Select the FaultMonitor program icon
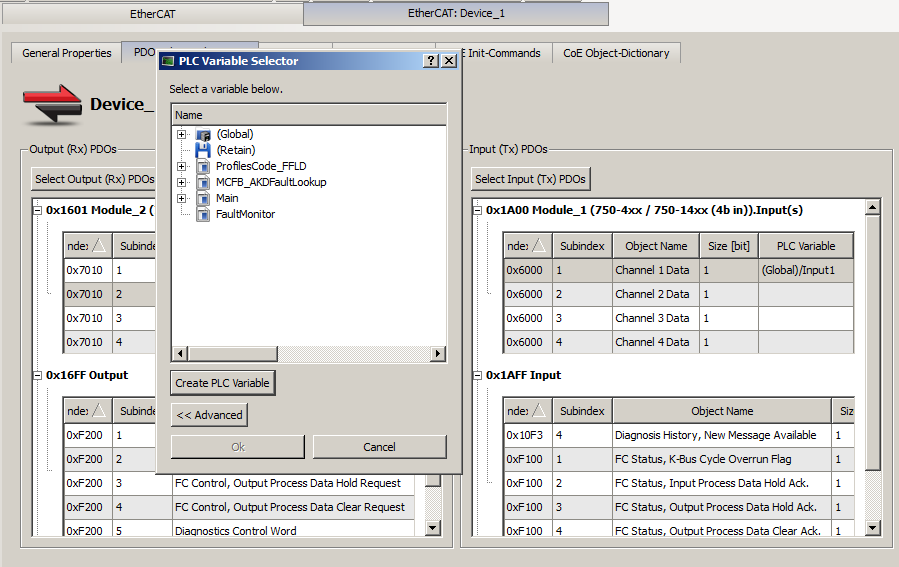 pos(203,215)
